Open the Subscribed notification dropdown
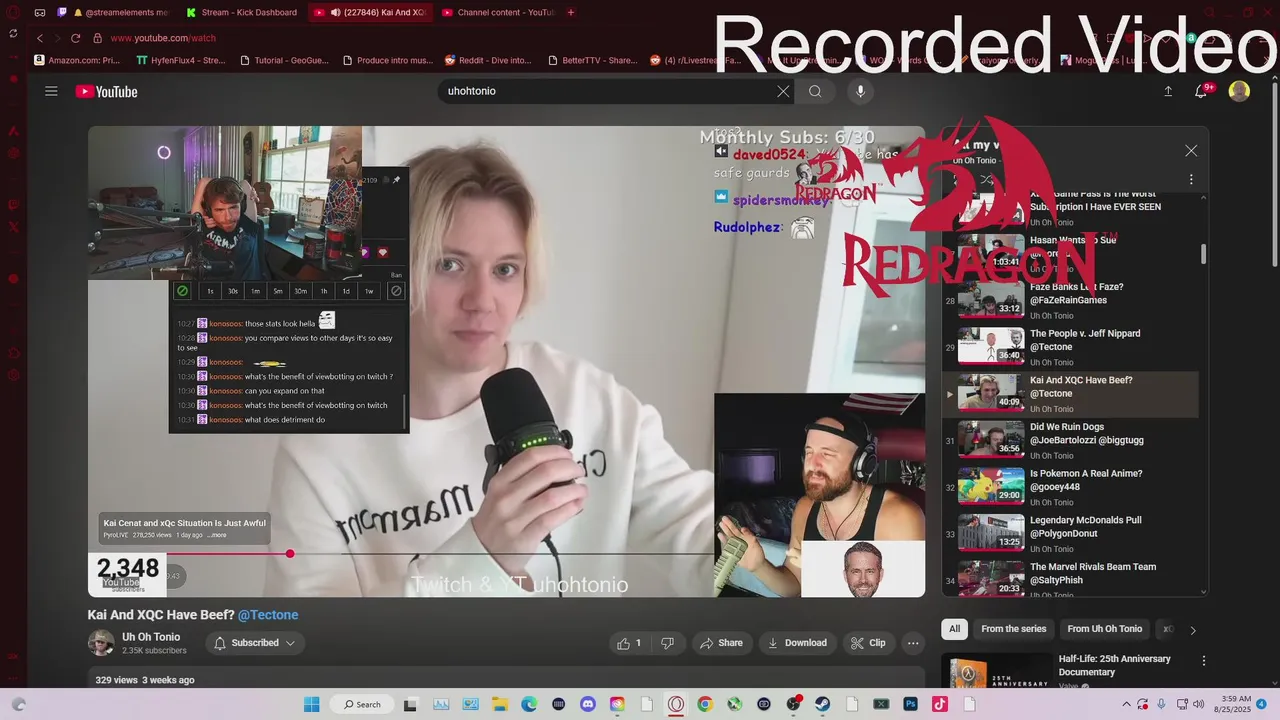This screenshot has height=720, width=1280. [255, 643]
